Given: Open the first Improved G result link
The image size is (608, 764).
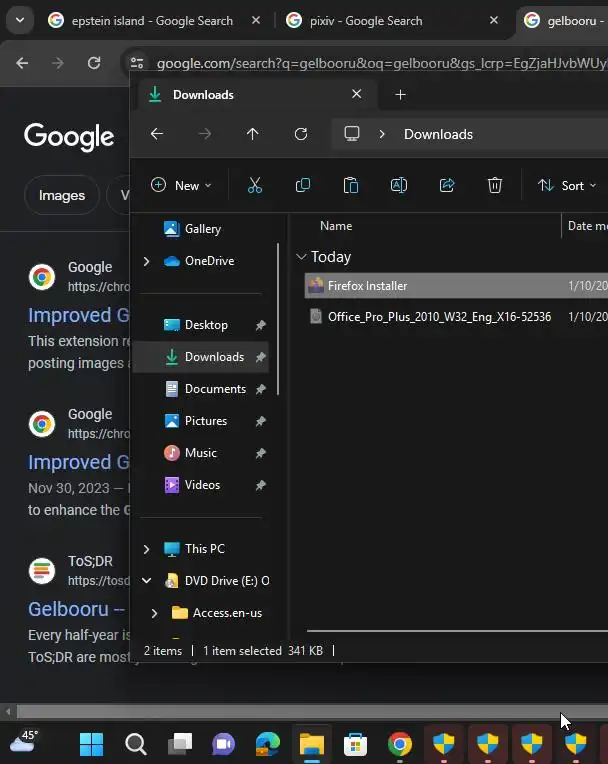Looking at the screenshot, I should pos(78,315).
